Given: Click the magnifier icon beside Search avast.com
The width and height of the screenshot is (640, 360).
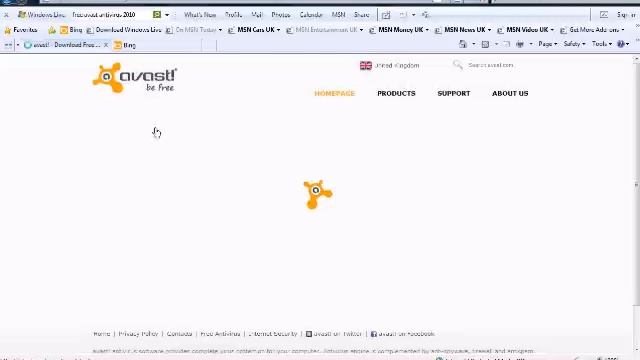Looking at the screenshot, I should pyautogui.click(x=458, y=65).
